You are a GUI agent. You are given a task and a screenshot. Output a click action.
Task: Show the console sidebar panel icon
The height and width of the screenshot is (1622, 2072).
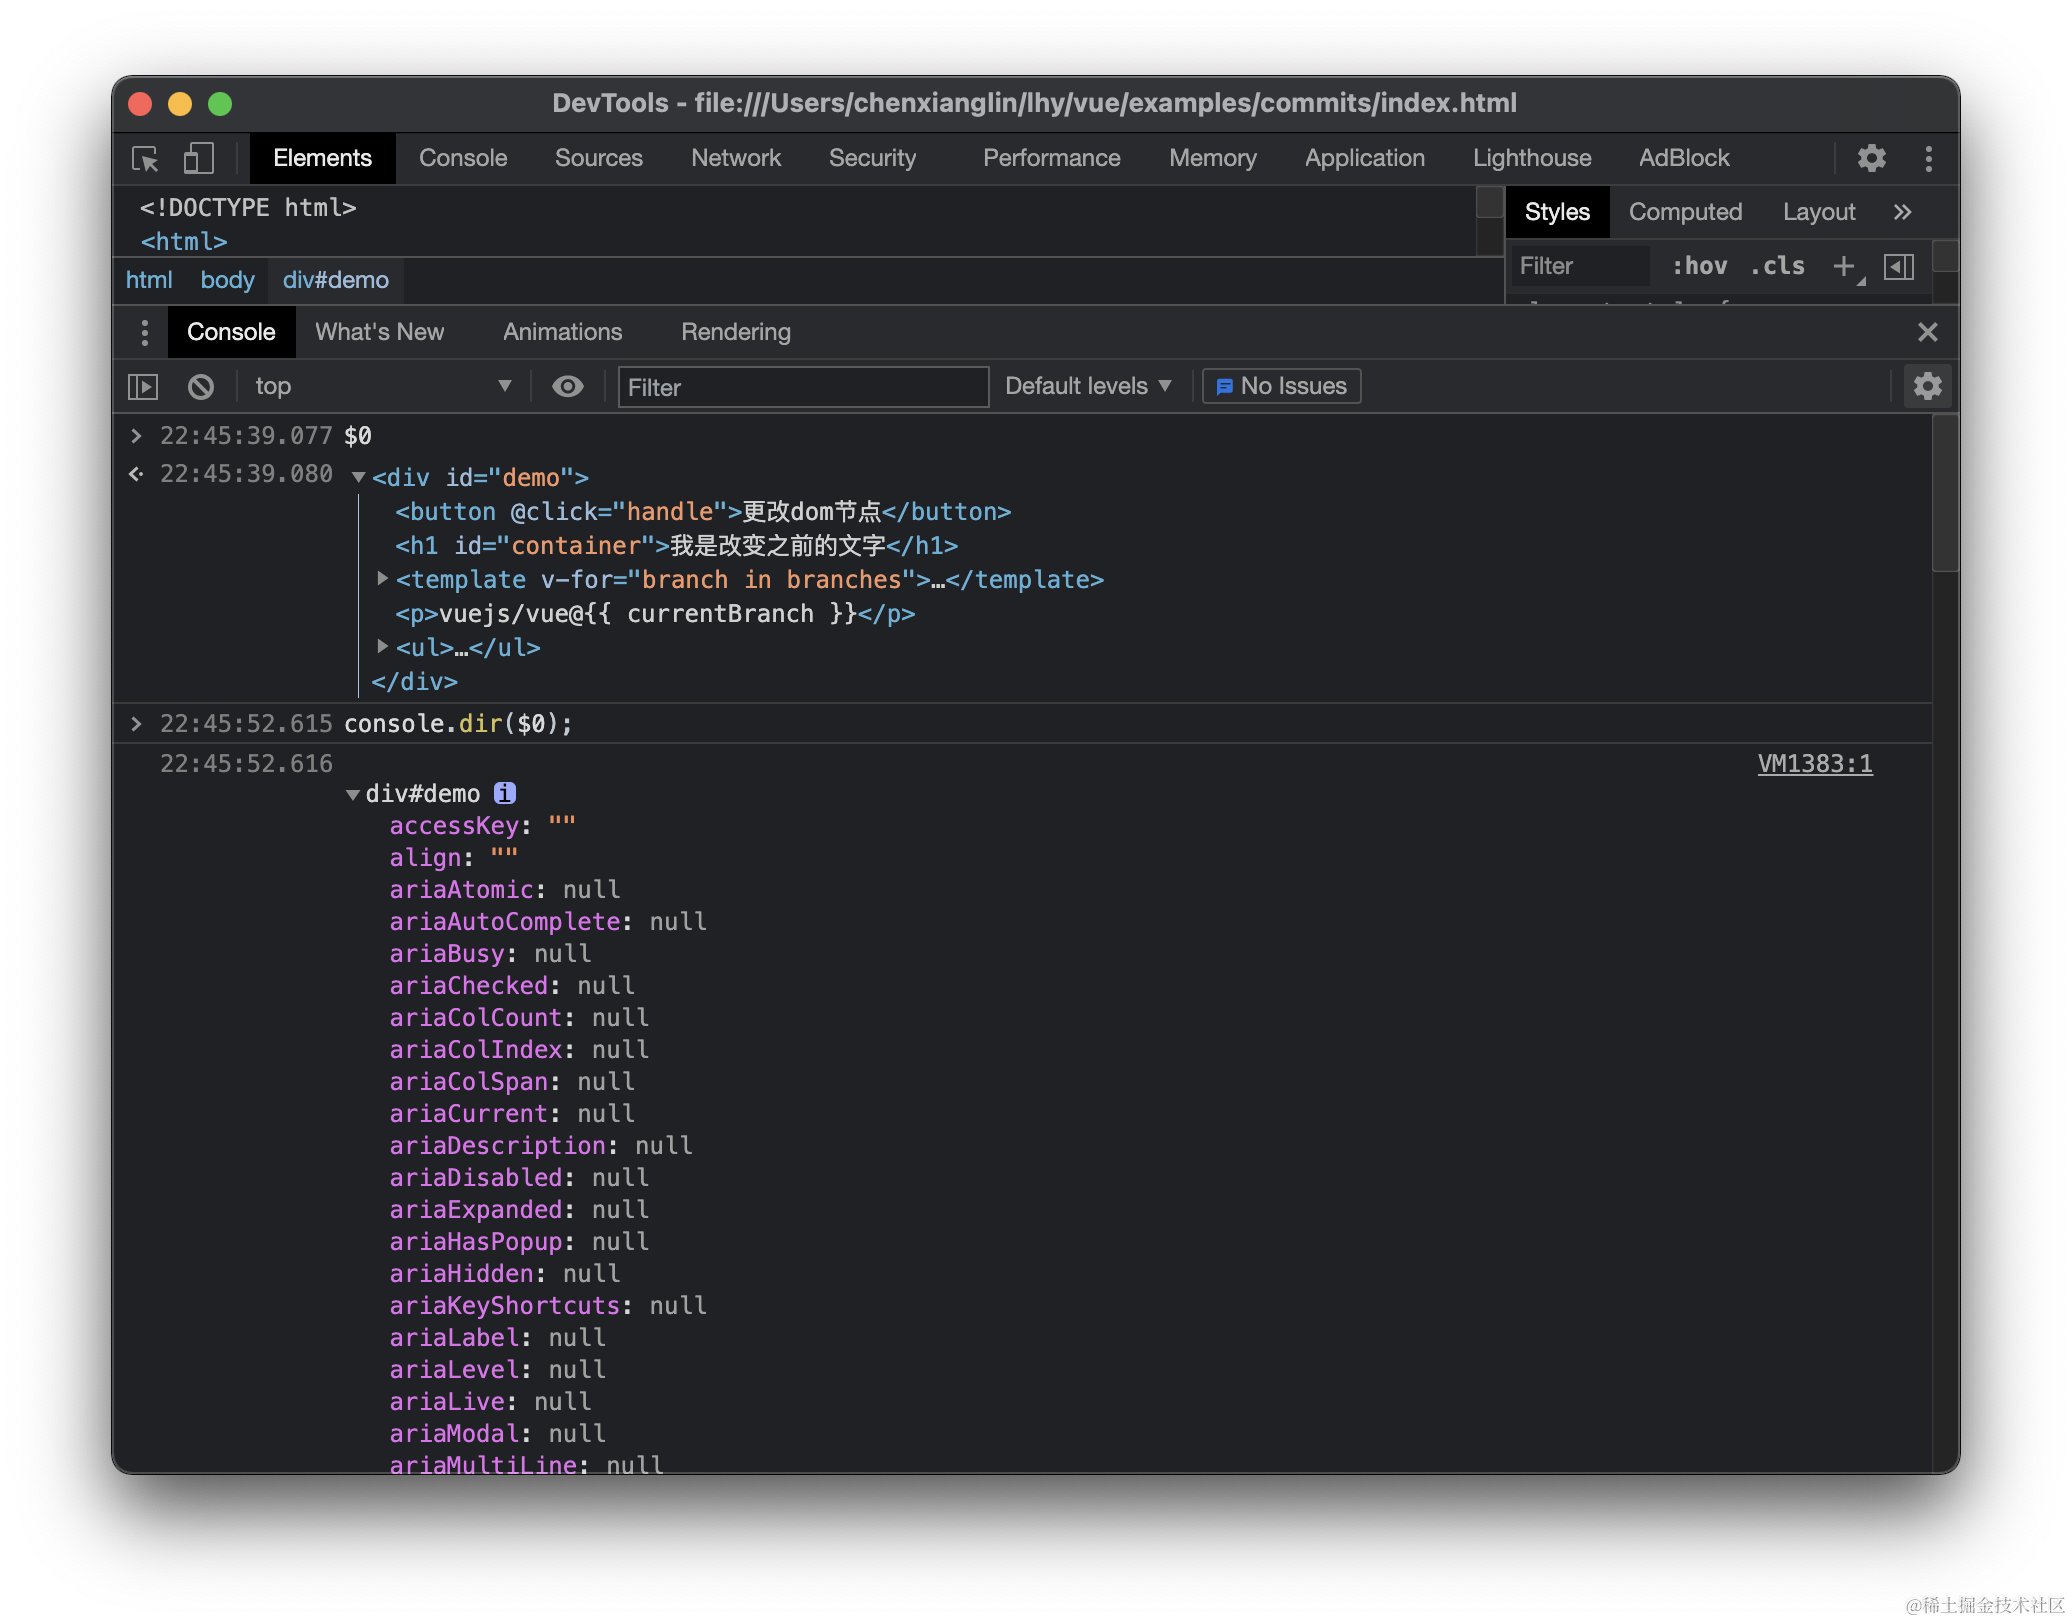click(143, 387)
